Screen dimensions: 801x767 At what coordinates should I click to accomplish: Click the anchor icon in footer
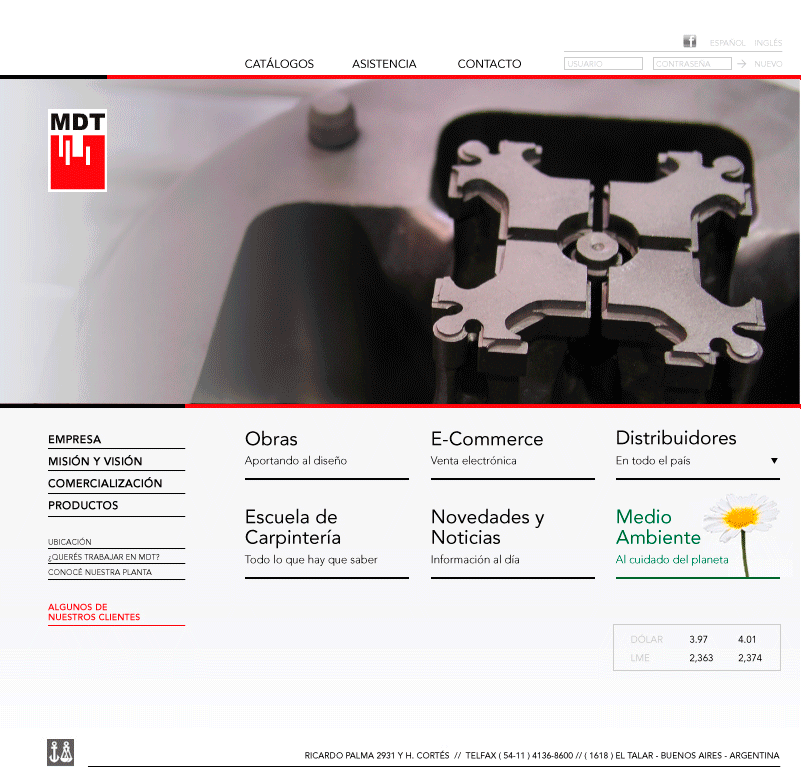point(61,752)
